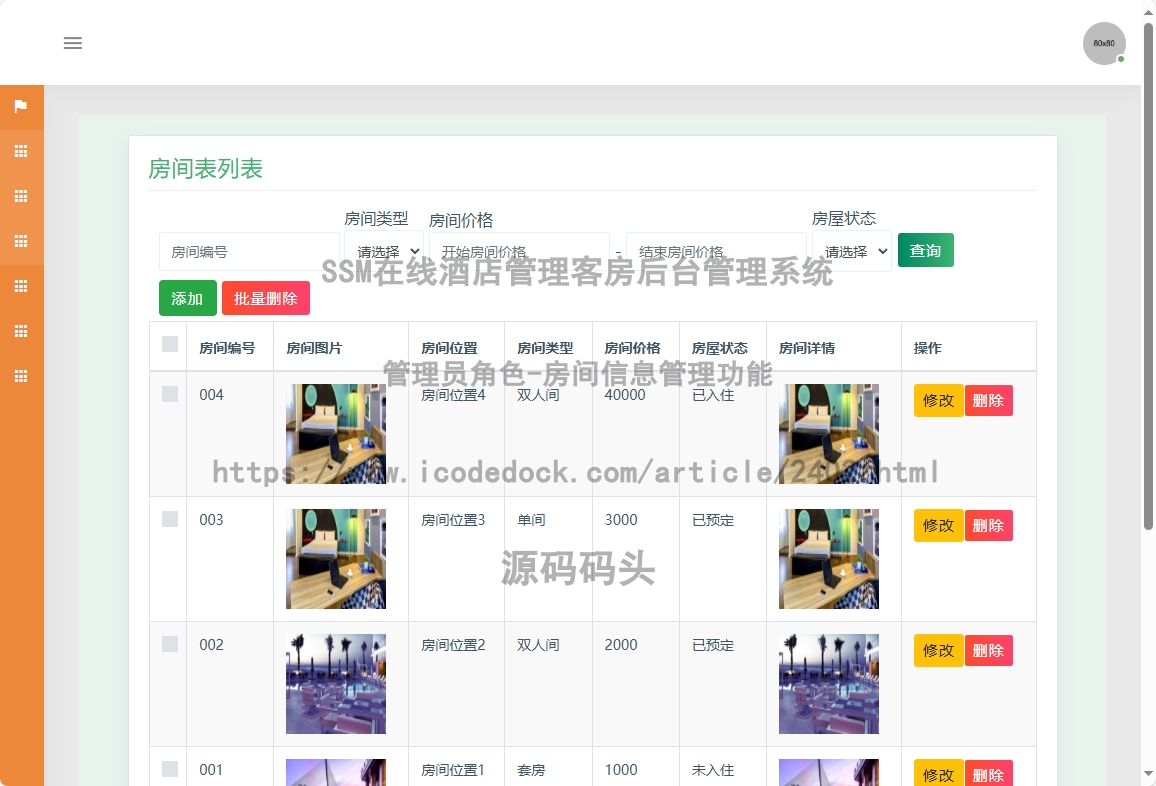Click the user avatar in the top-right
Viewport: 1156px width, 786px height.
[1104, 44]
